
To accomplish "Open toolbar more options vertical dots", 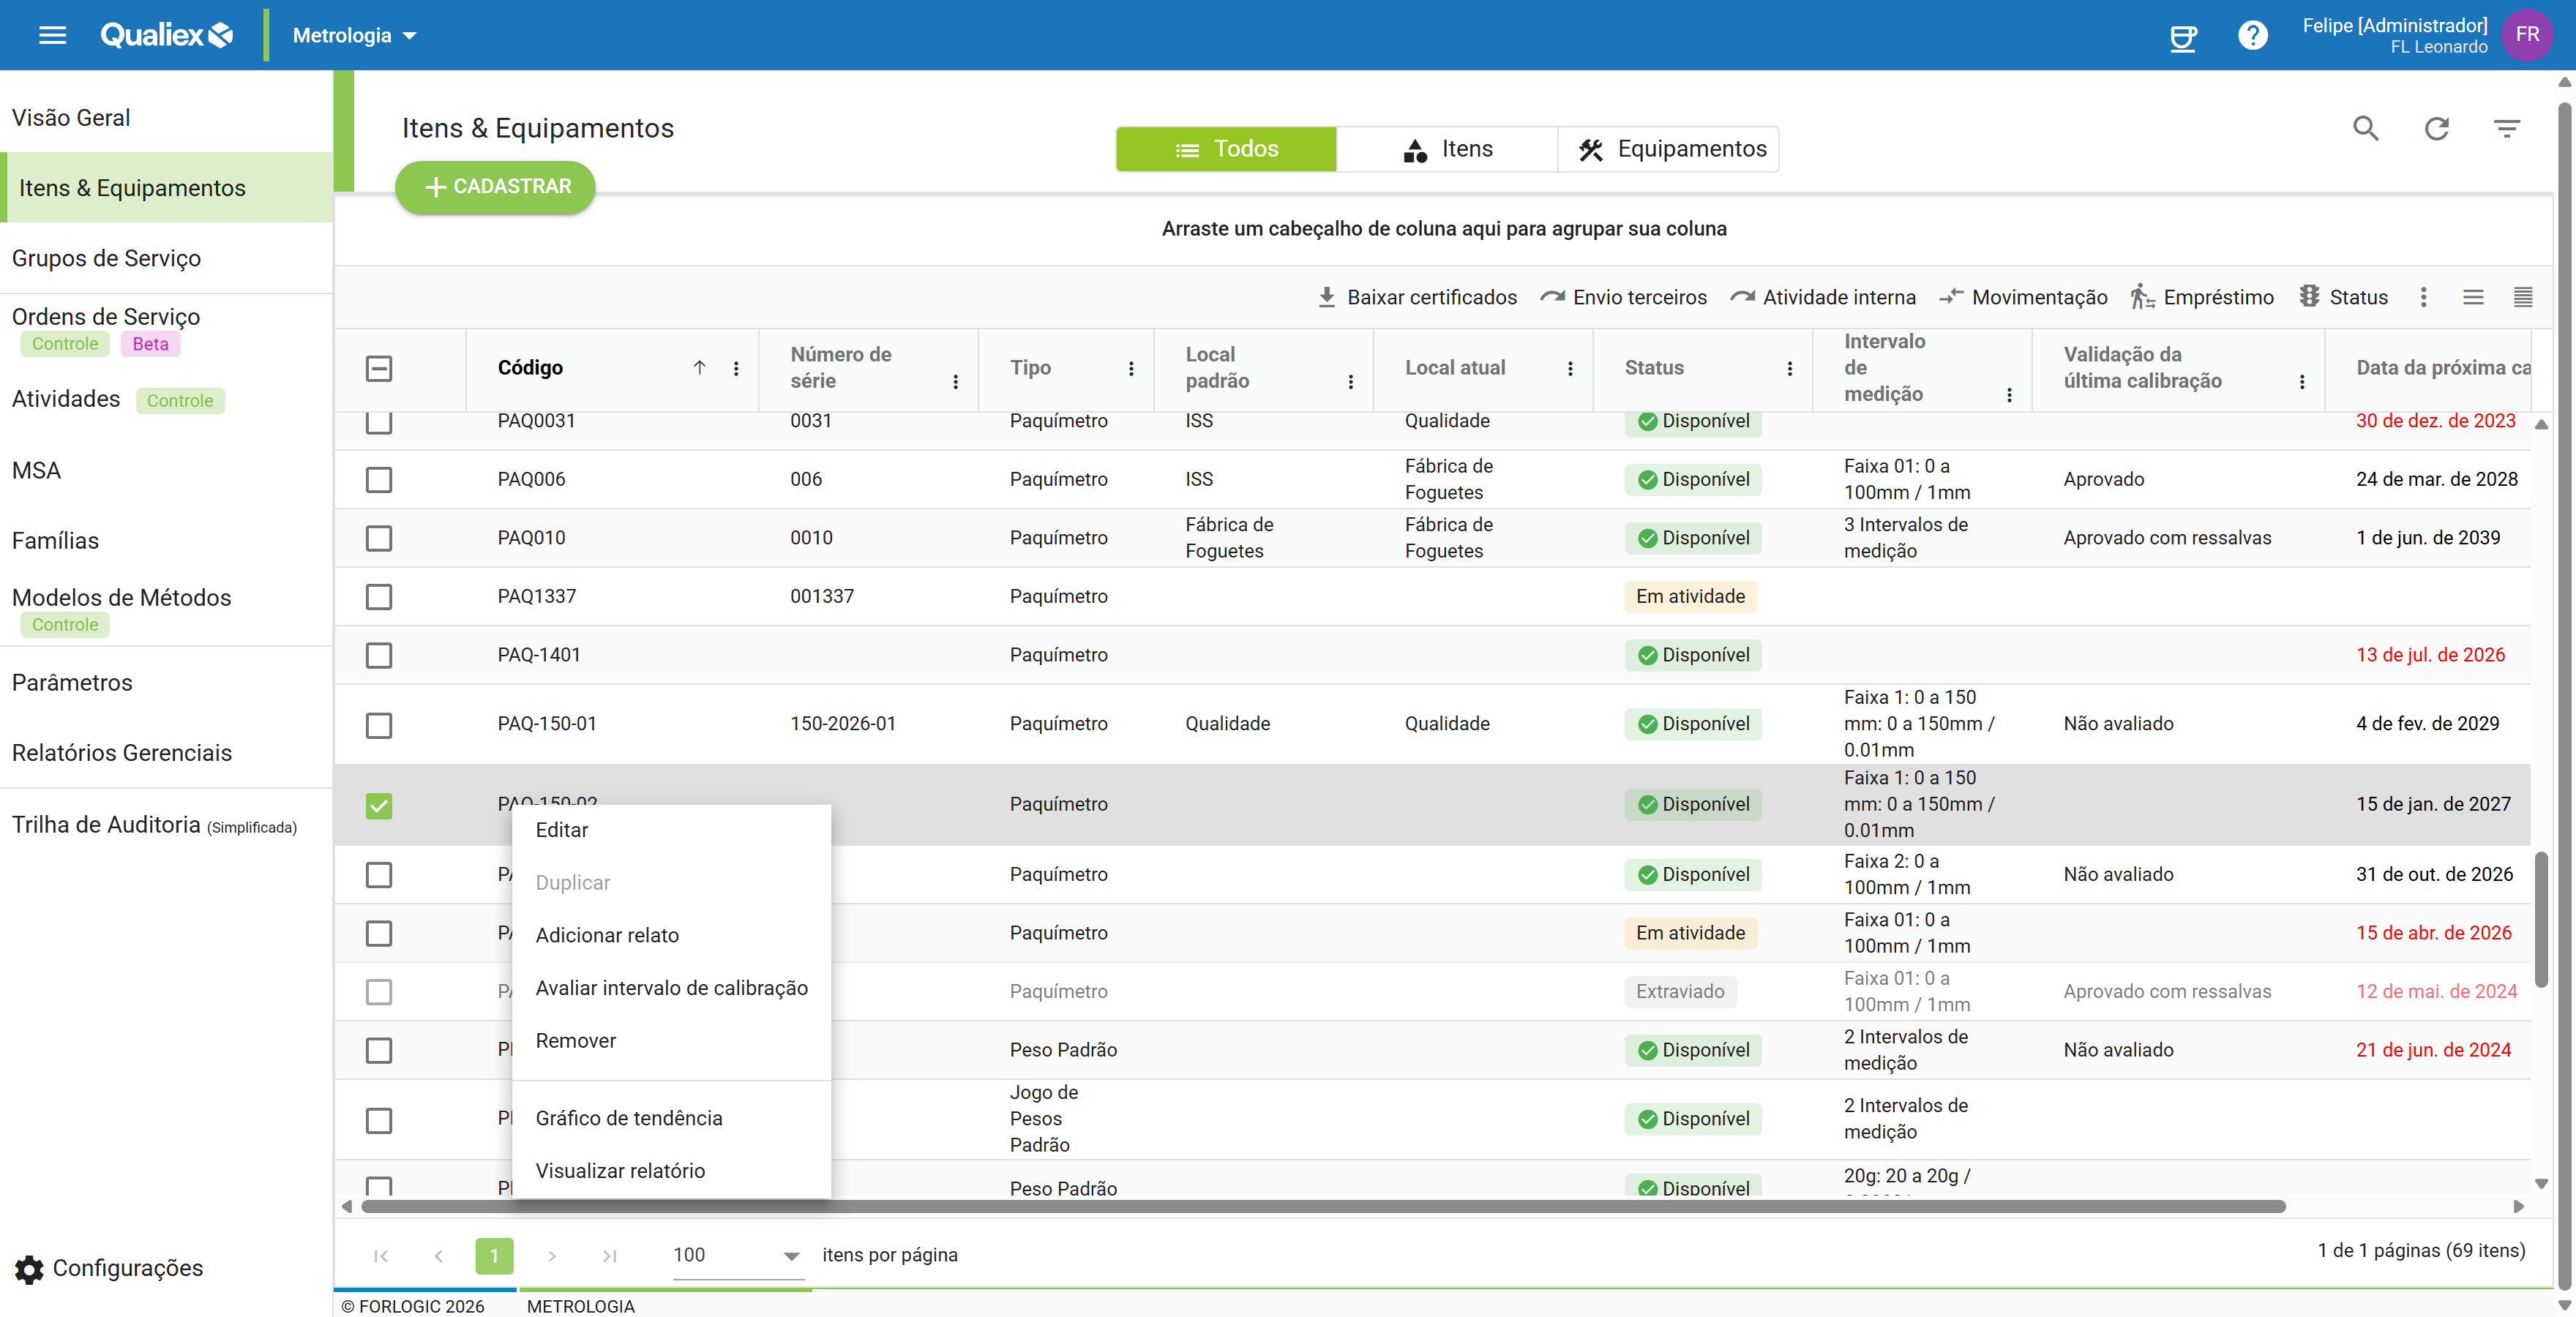I will point(2422,297).
